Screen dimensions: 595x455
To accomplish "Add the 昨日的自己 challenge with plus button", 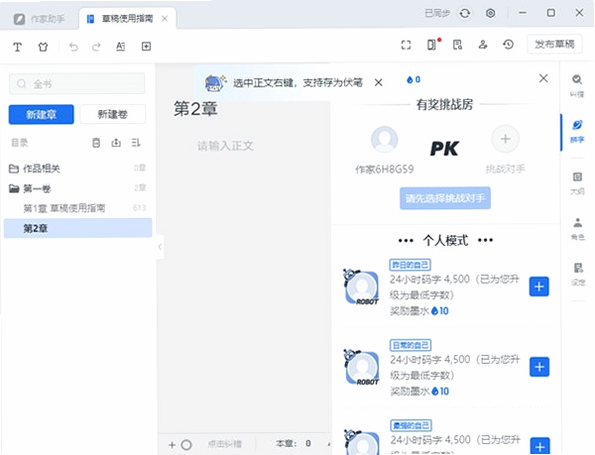I will [539, 287].
